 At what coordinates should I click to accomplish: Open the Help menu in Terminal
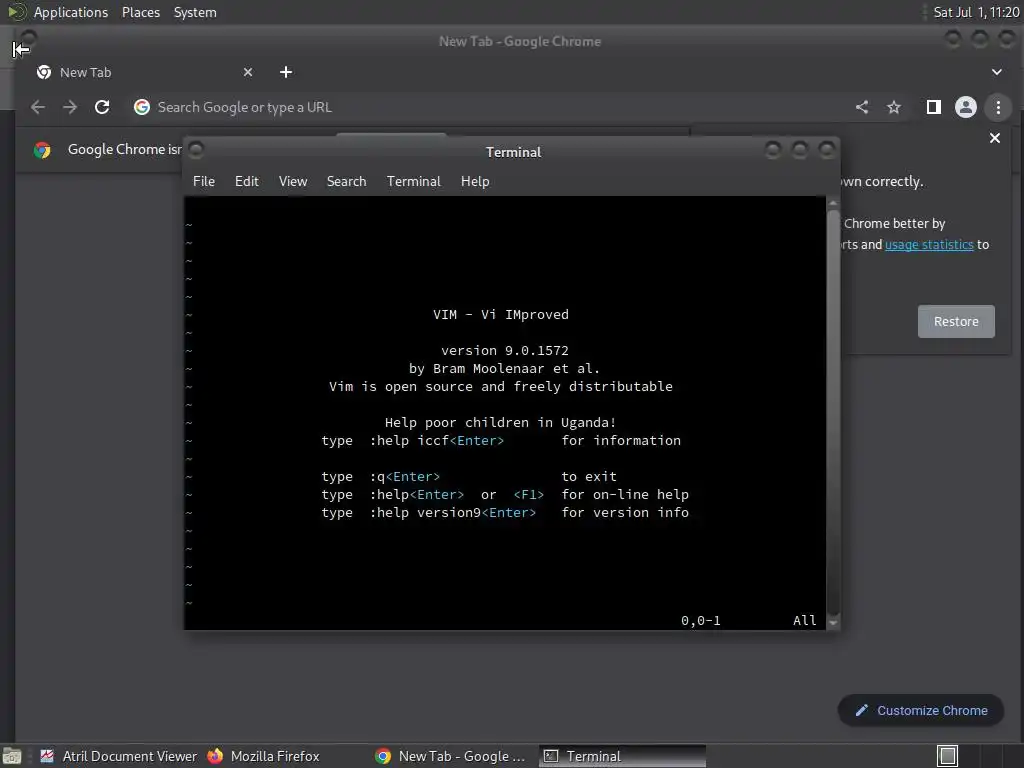coord(475,182)
